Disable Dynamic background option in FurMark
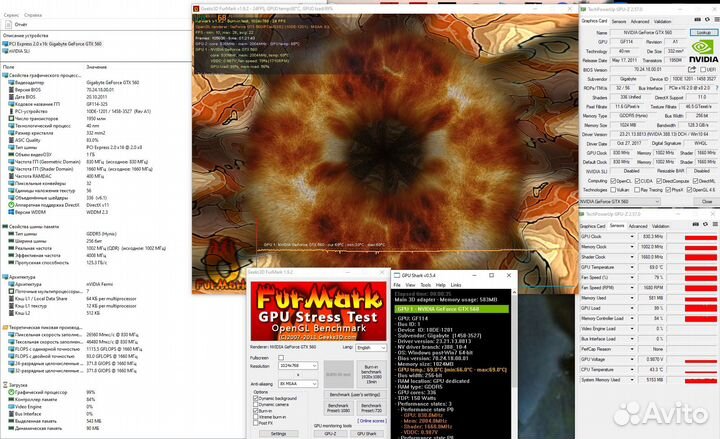720x439 pixels. (x=256, y=398)
